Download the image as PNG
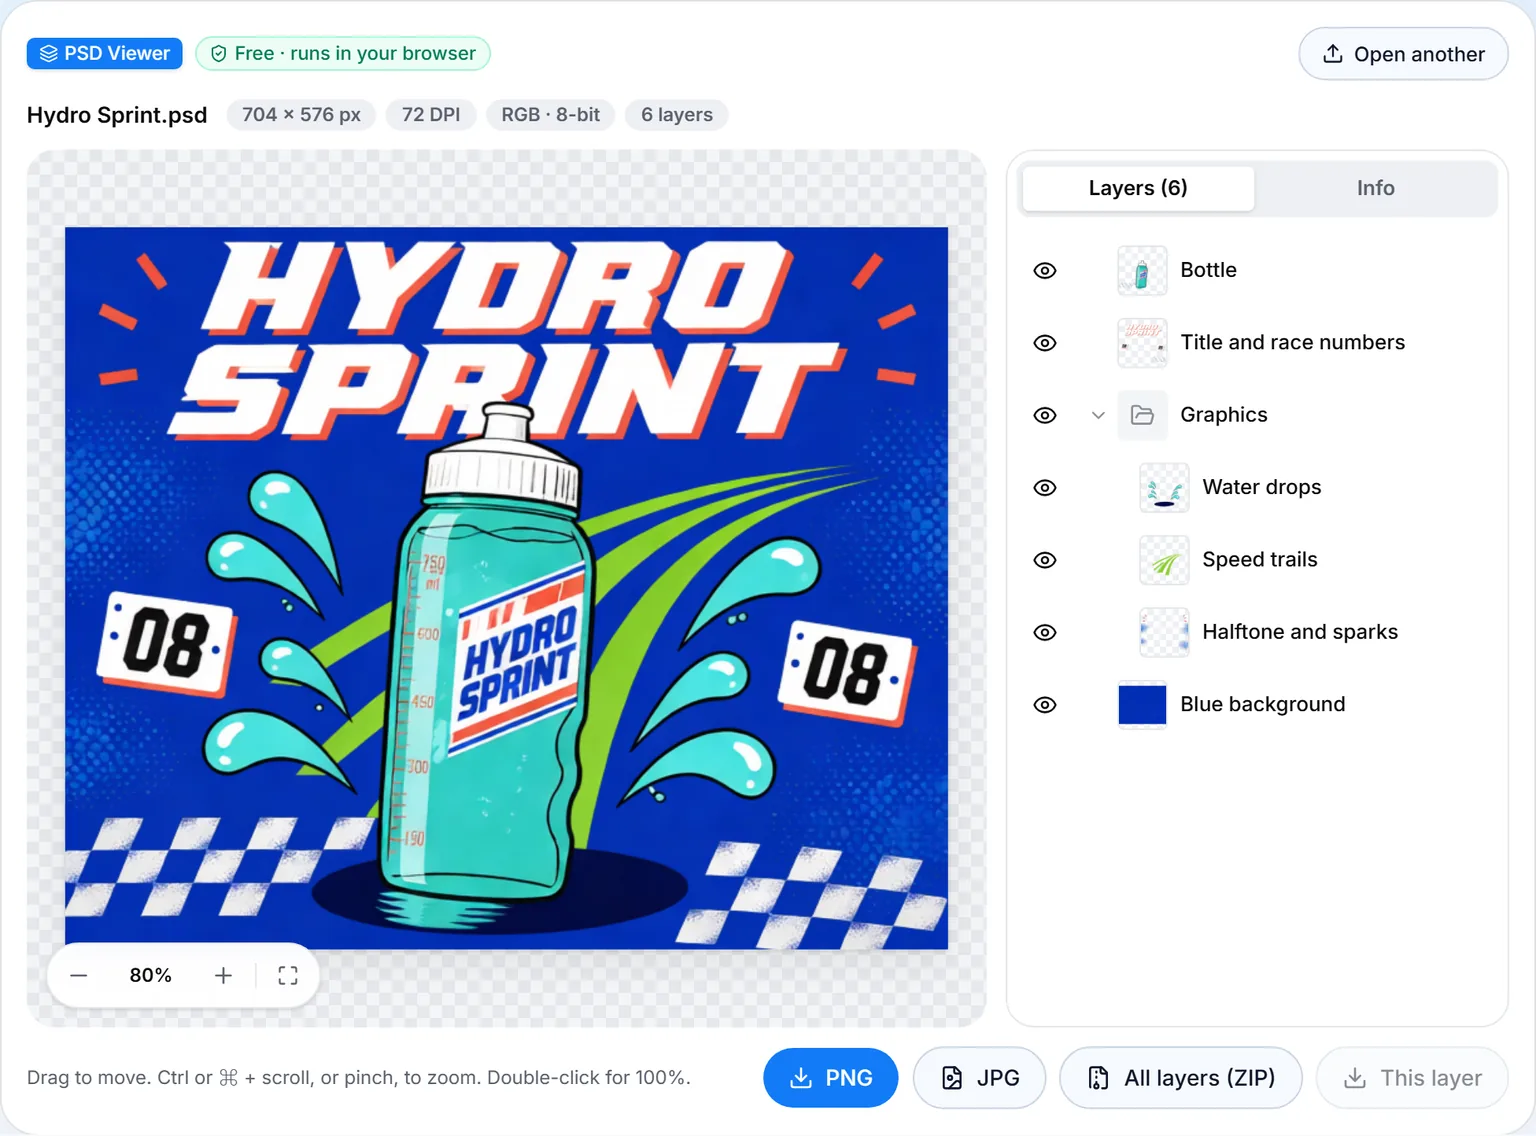The image size is (1536, 1136). click(x=830, y=1078)
